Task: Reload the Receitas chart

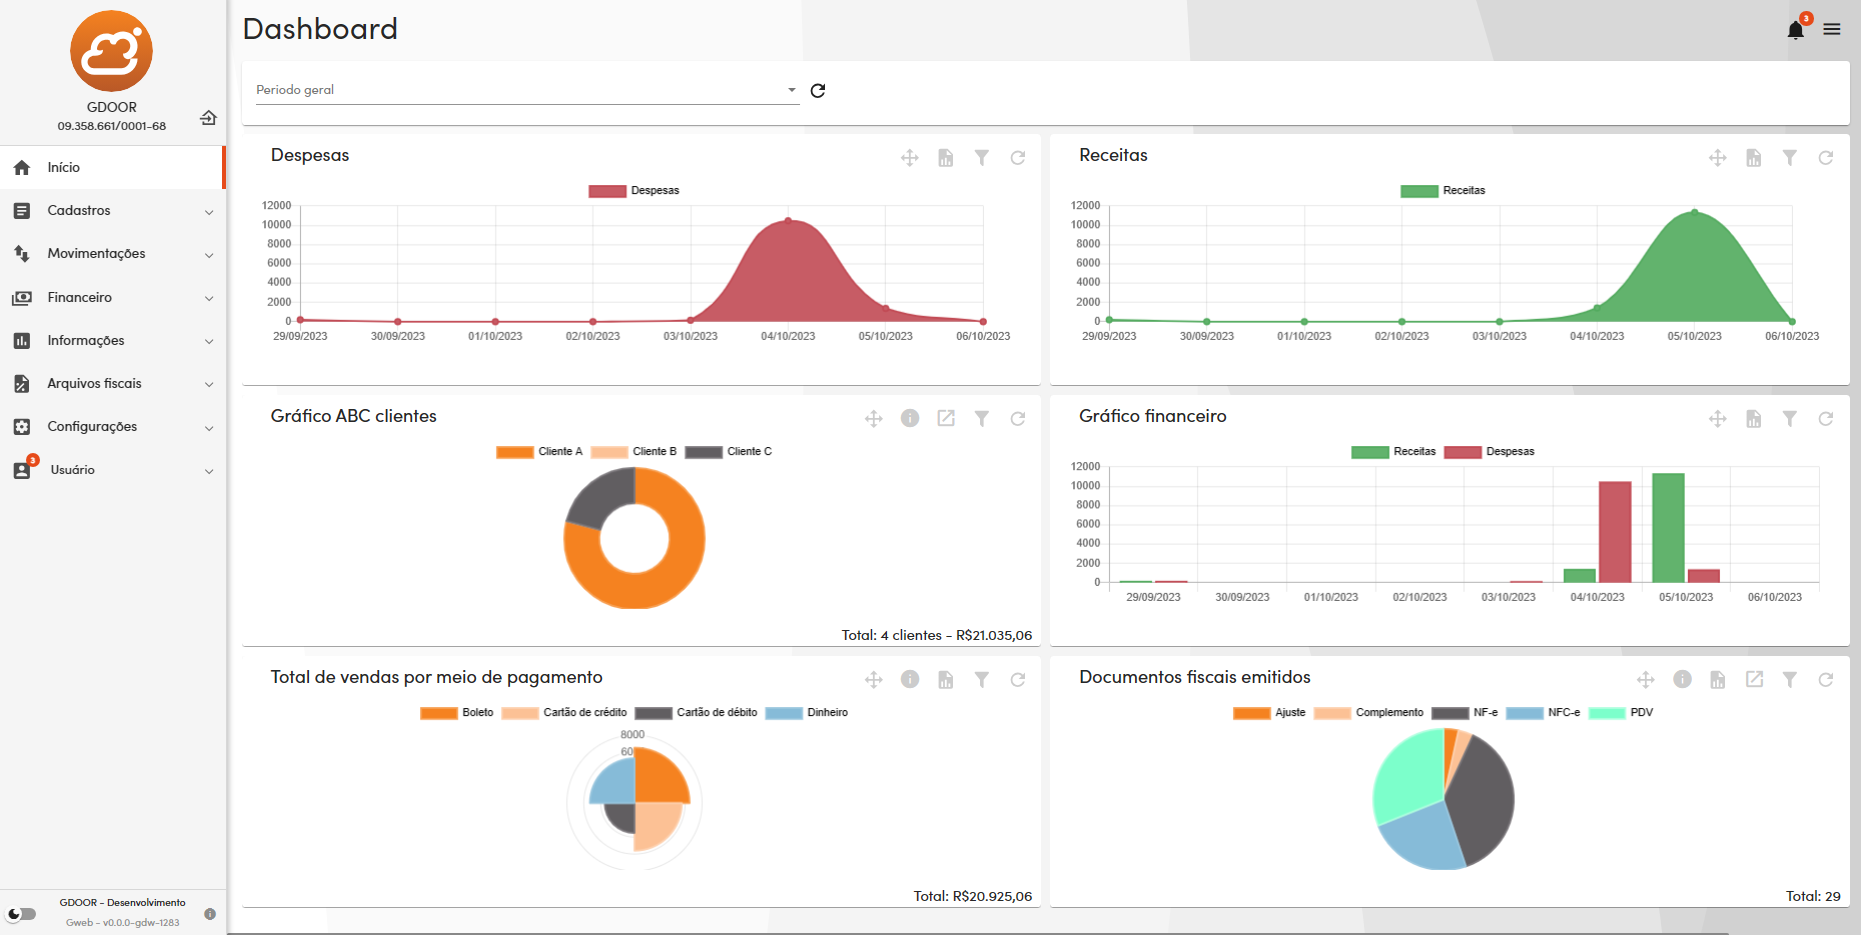Action: tap(1826, 158)
